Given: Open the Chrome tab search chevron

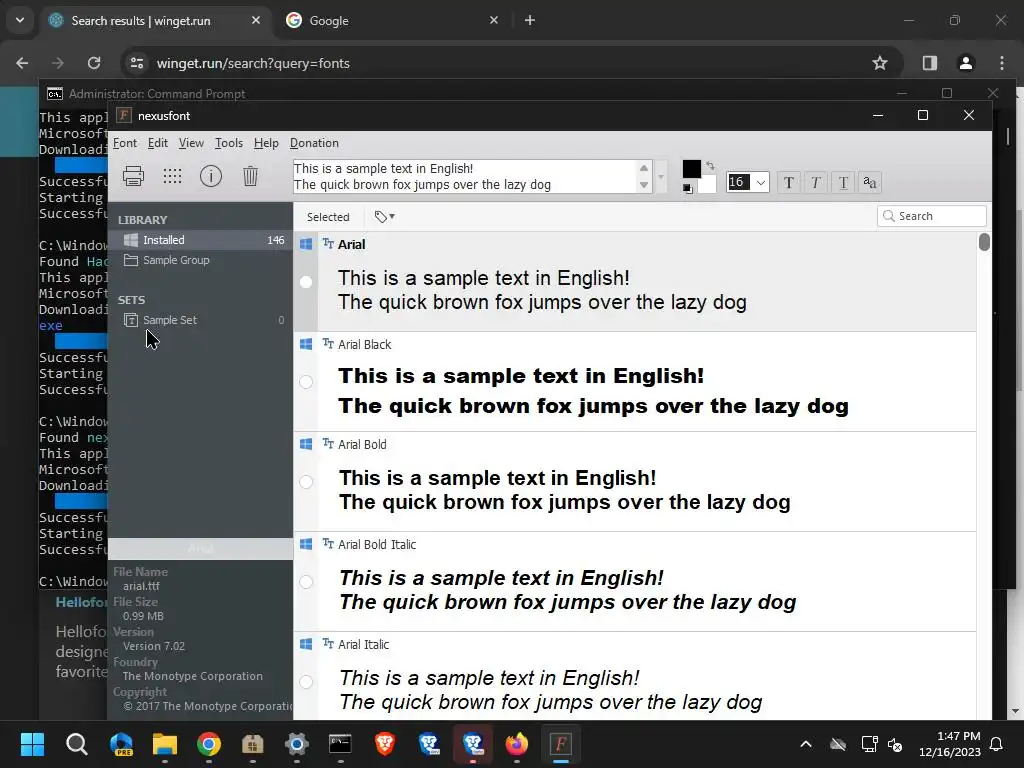Looking at the screenshot, I should click(20, 20).
